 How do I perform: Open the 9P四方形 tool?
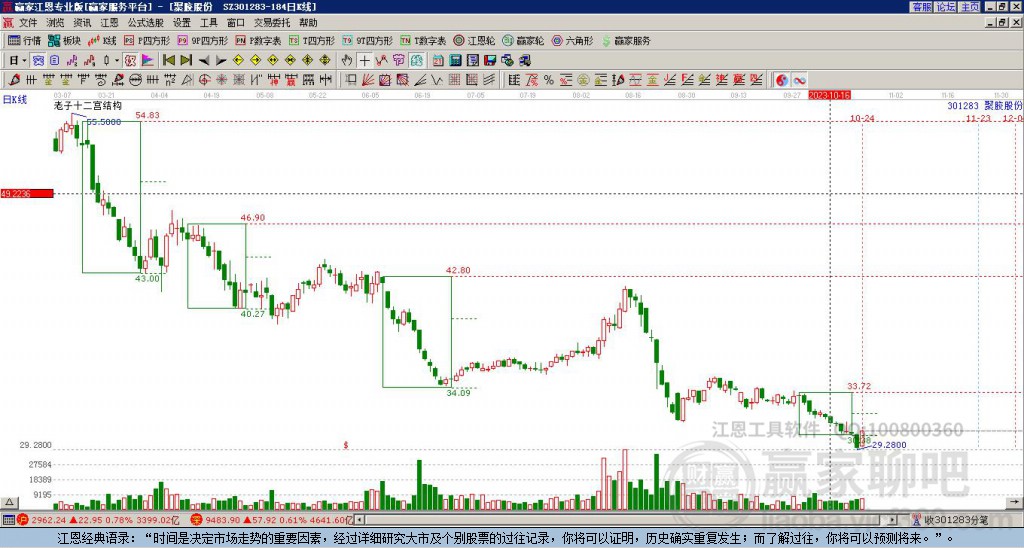[202, 40]
